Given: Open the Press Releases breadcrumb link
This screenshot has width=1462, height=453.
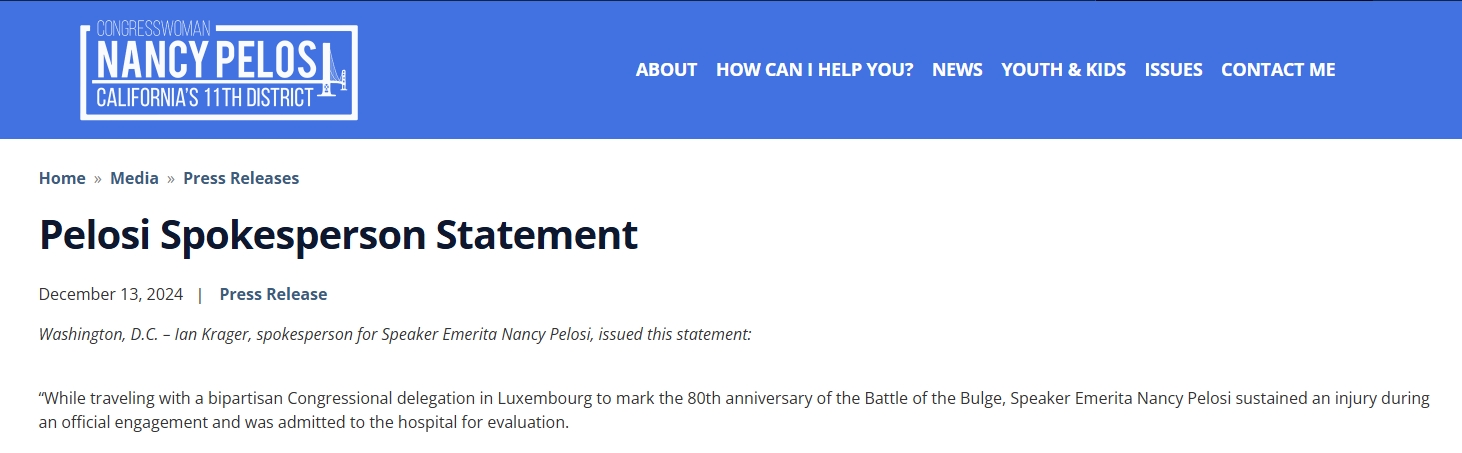Looking at the screenshot, I should [x=241, y=178].
